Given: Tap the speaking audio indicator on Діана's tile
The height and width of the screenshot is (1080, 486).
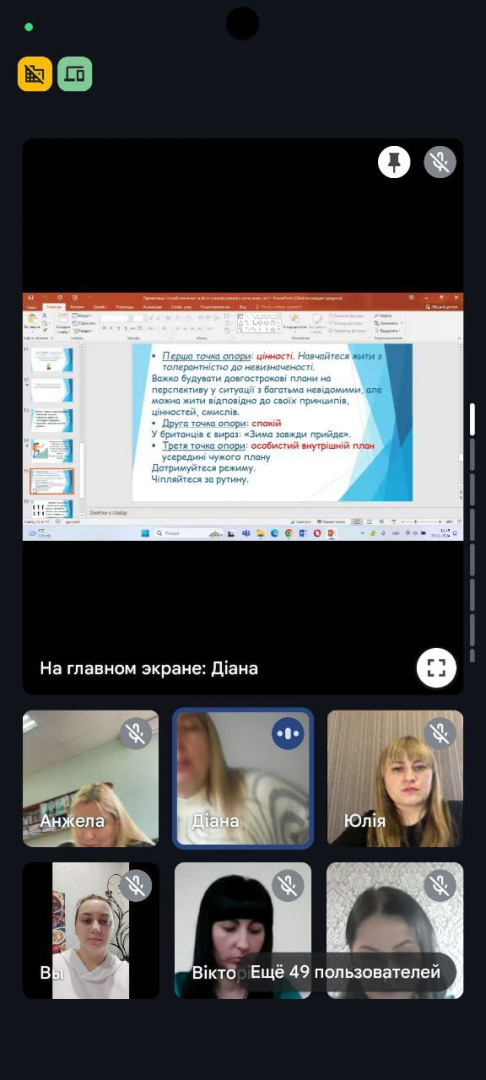Looking at the screenshot, I should click(288, 733).
